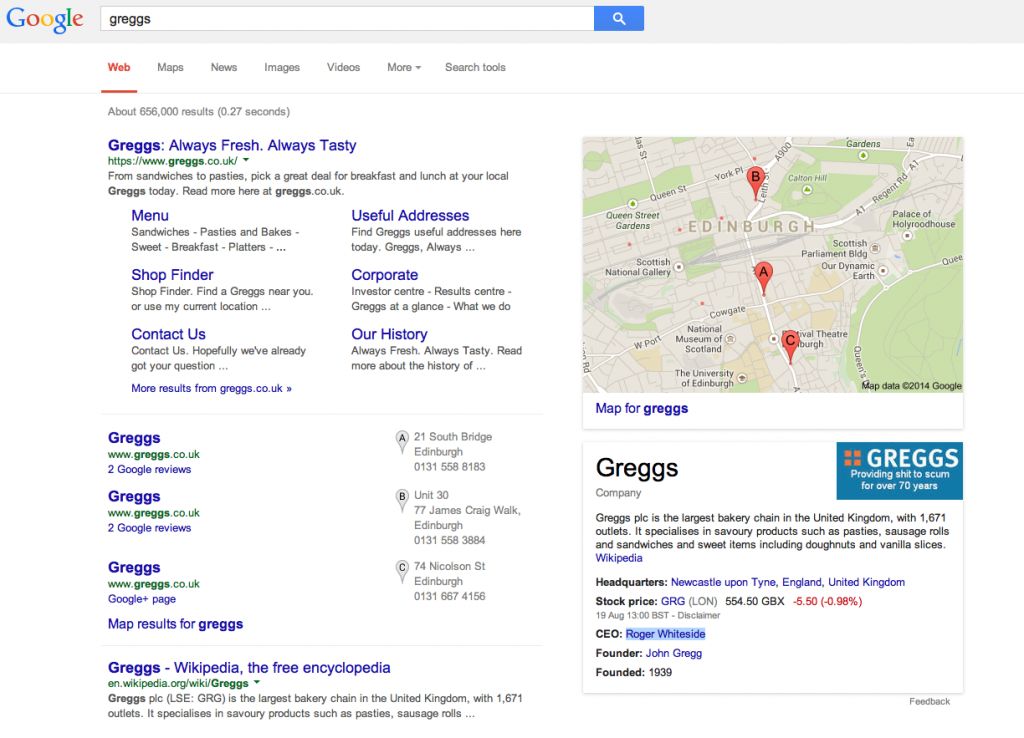Click the GRG (LON) stock price link

(674, 602)
